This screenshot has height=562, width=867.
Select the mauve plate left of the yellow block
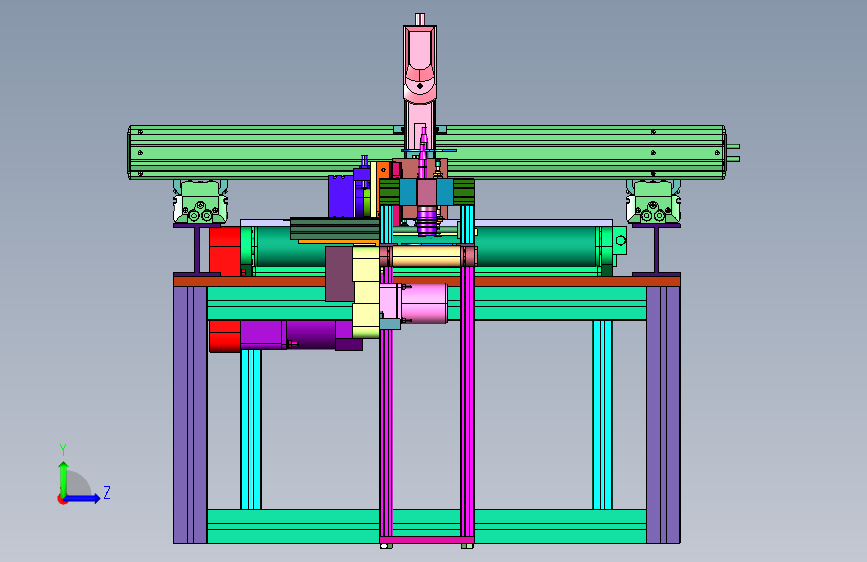coord(339,274)
